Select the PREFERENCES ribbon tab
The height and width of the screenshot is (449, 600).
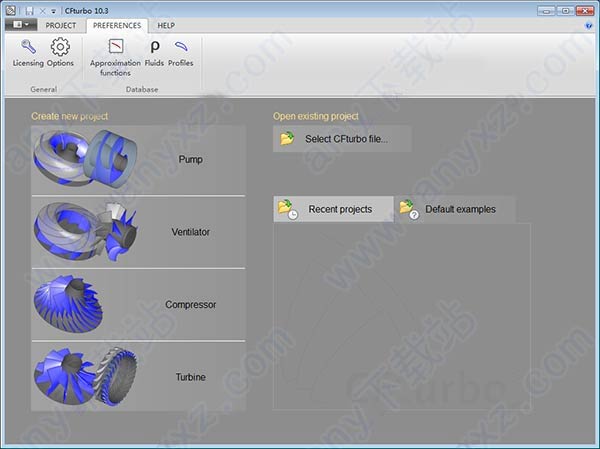117,26
